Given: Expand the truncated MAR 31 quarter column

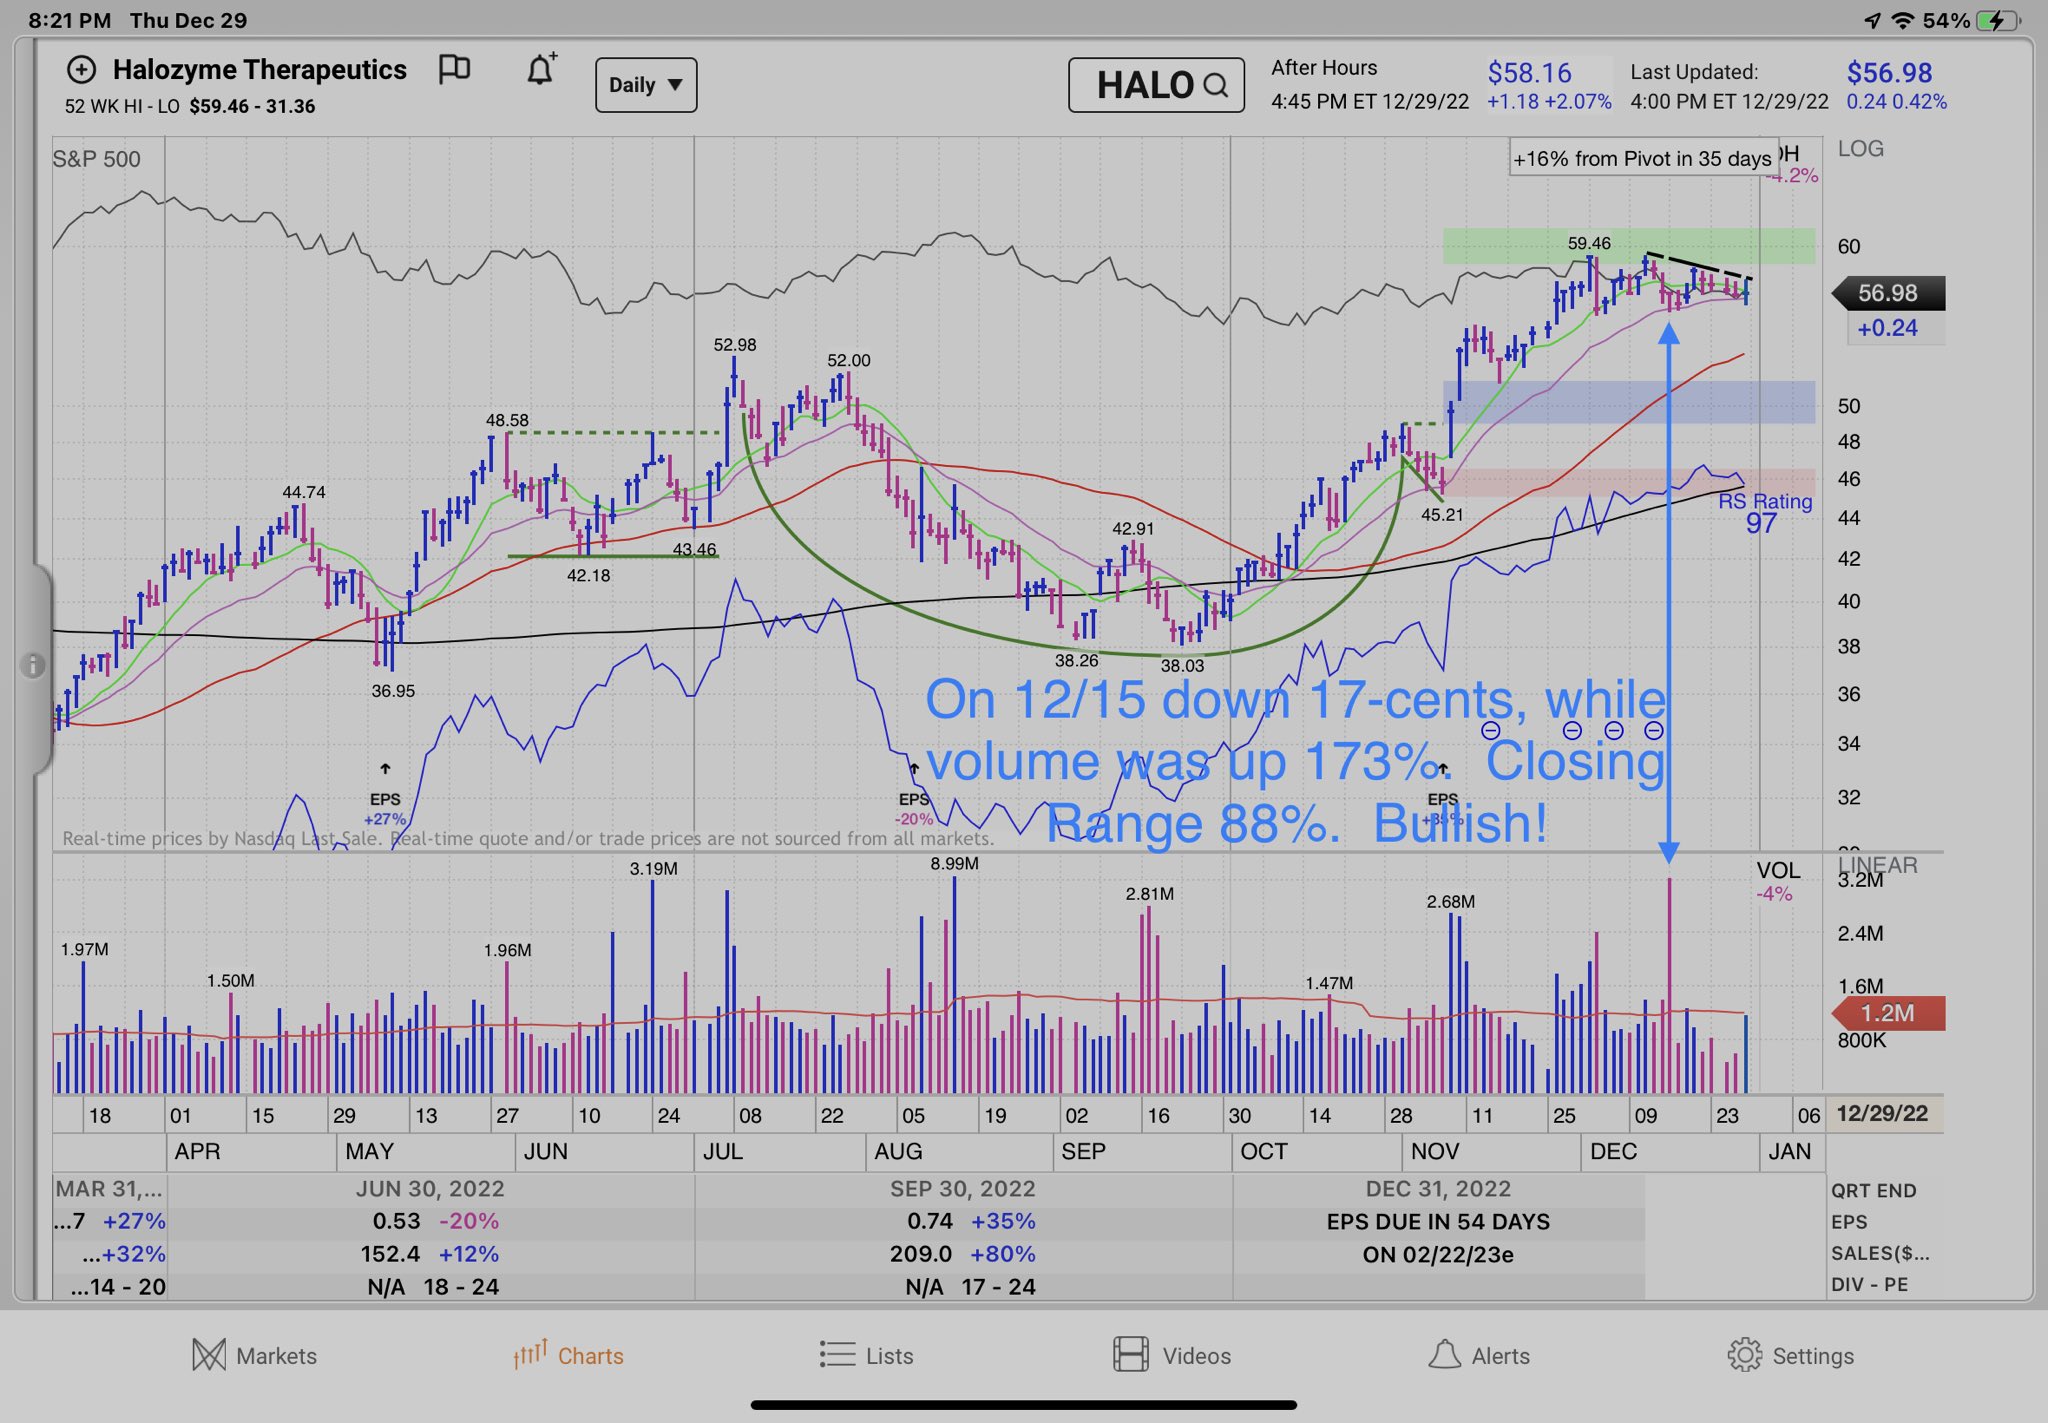Looking at the screenshot, I should coord(109,1189).
